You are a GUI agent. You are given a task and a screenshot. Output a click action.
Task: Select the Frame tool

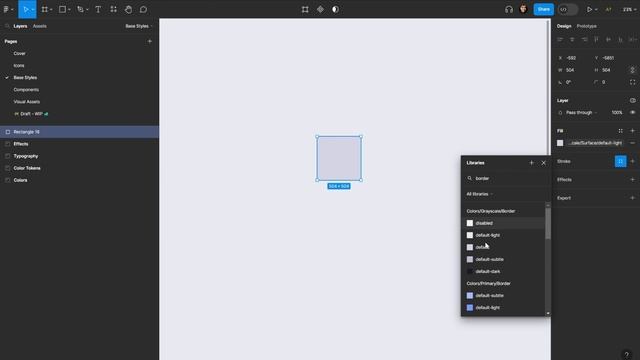44,9
